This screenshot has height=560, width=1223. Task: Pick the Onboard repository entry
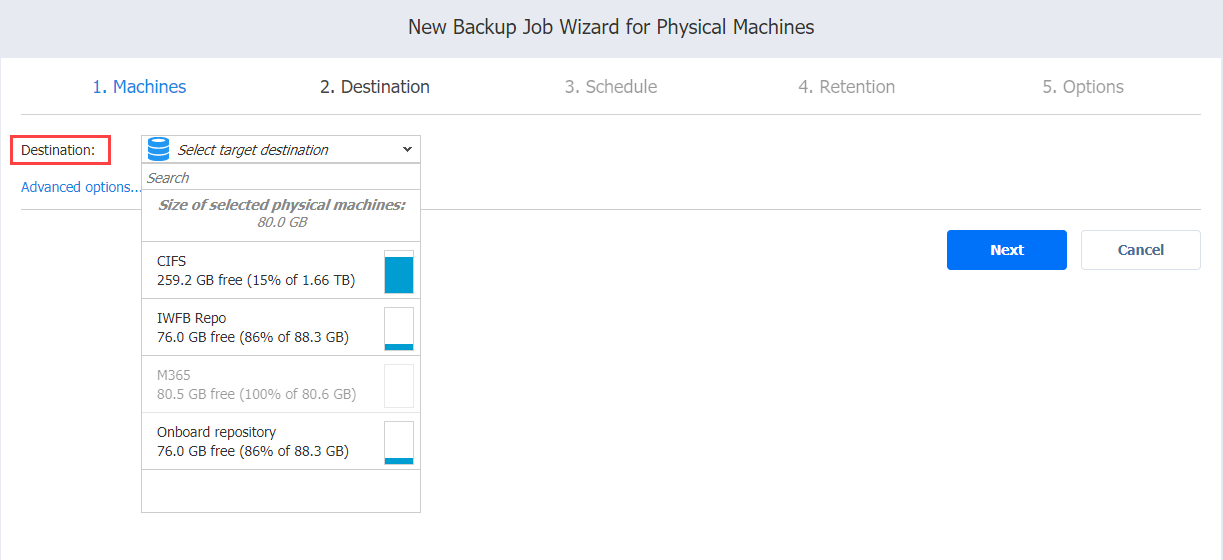click(x=281, y=441)
